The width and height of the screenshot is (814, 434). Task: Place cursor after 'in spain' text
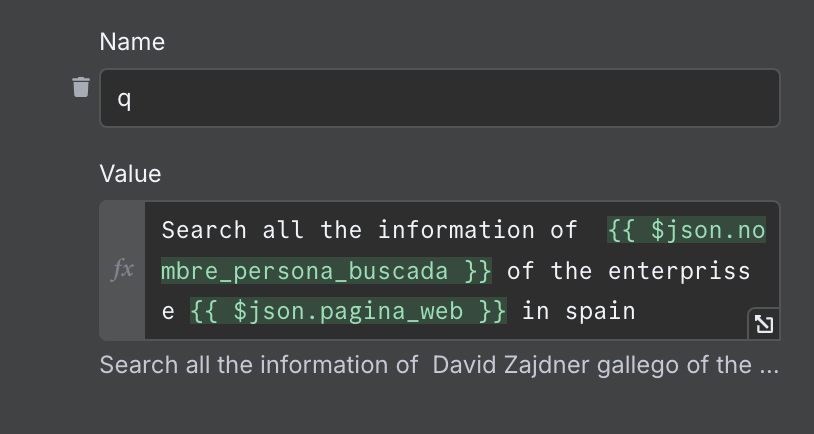coord(636,311)
